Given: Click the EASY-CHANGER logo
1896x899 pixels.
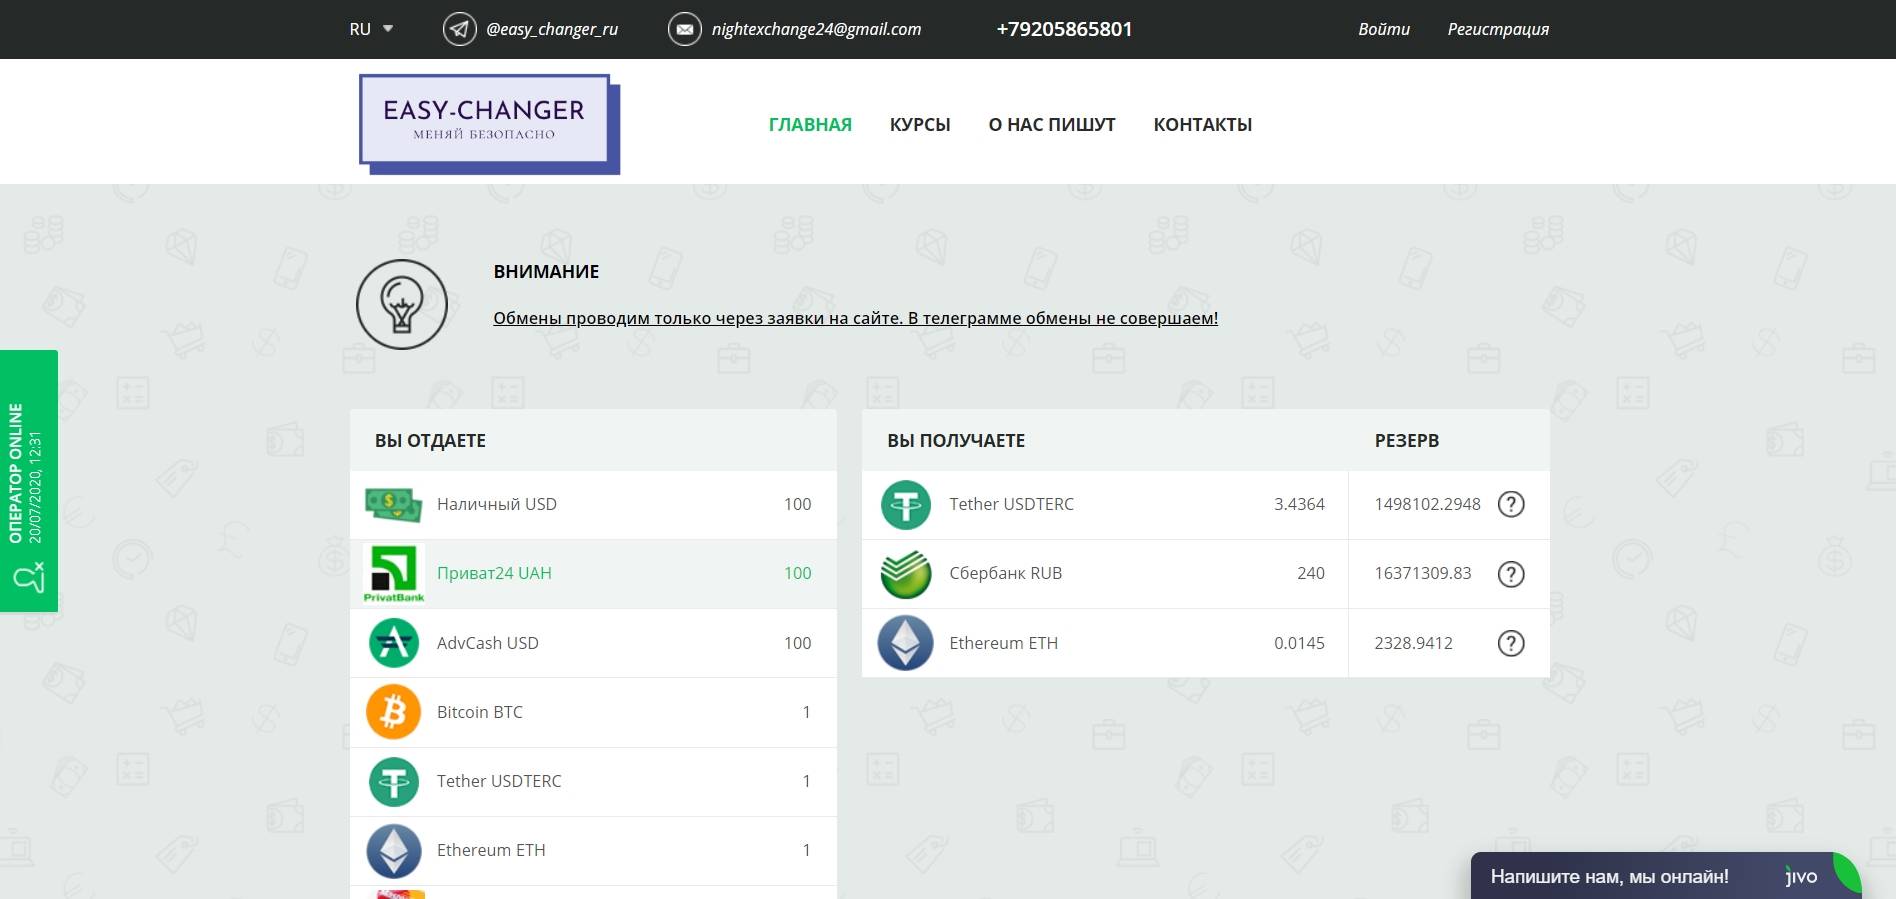Looking at the screenshot, I should [x=489, y=124].
